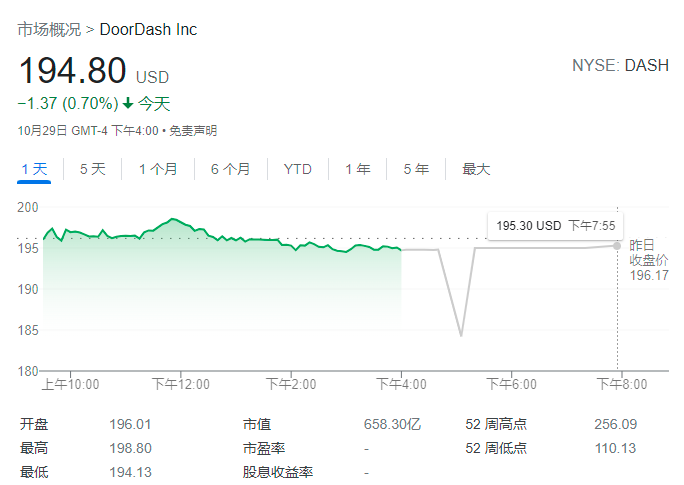Click the NYSE: DASH ticker label
684x485 pixels.
tap(620, 66)
